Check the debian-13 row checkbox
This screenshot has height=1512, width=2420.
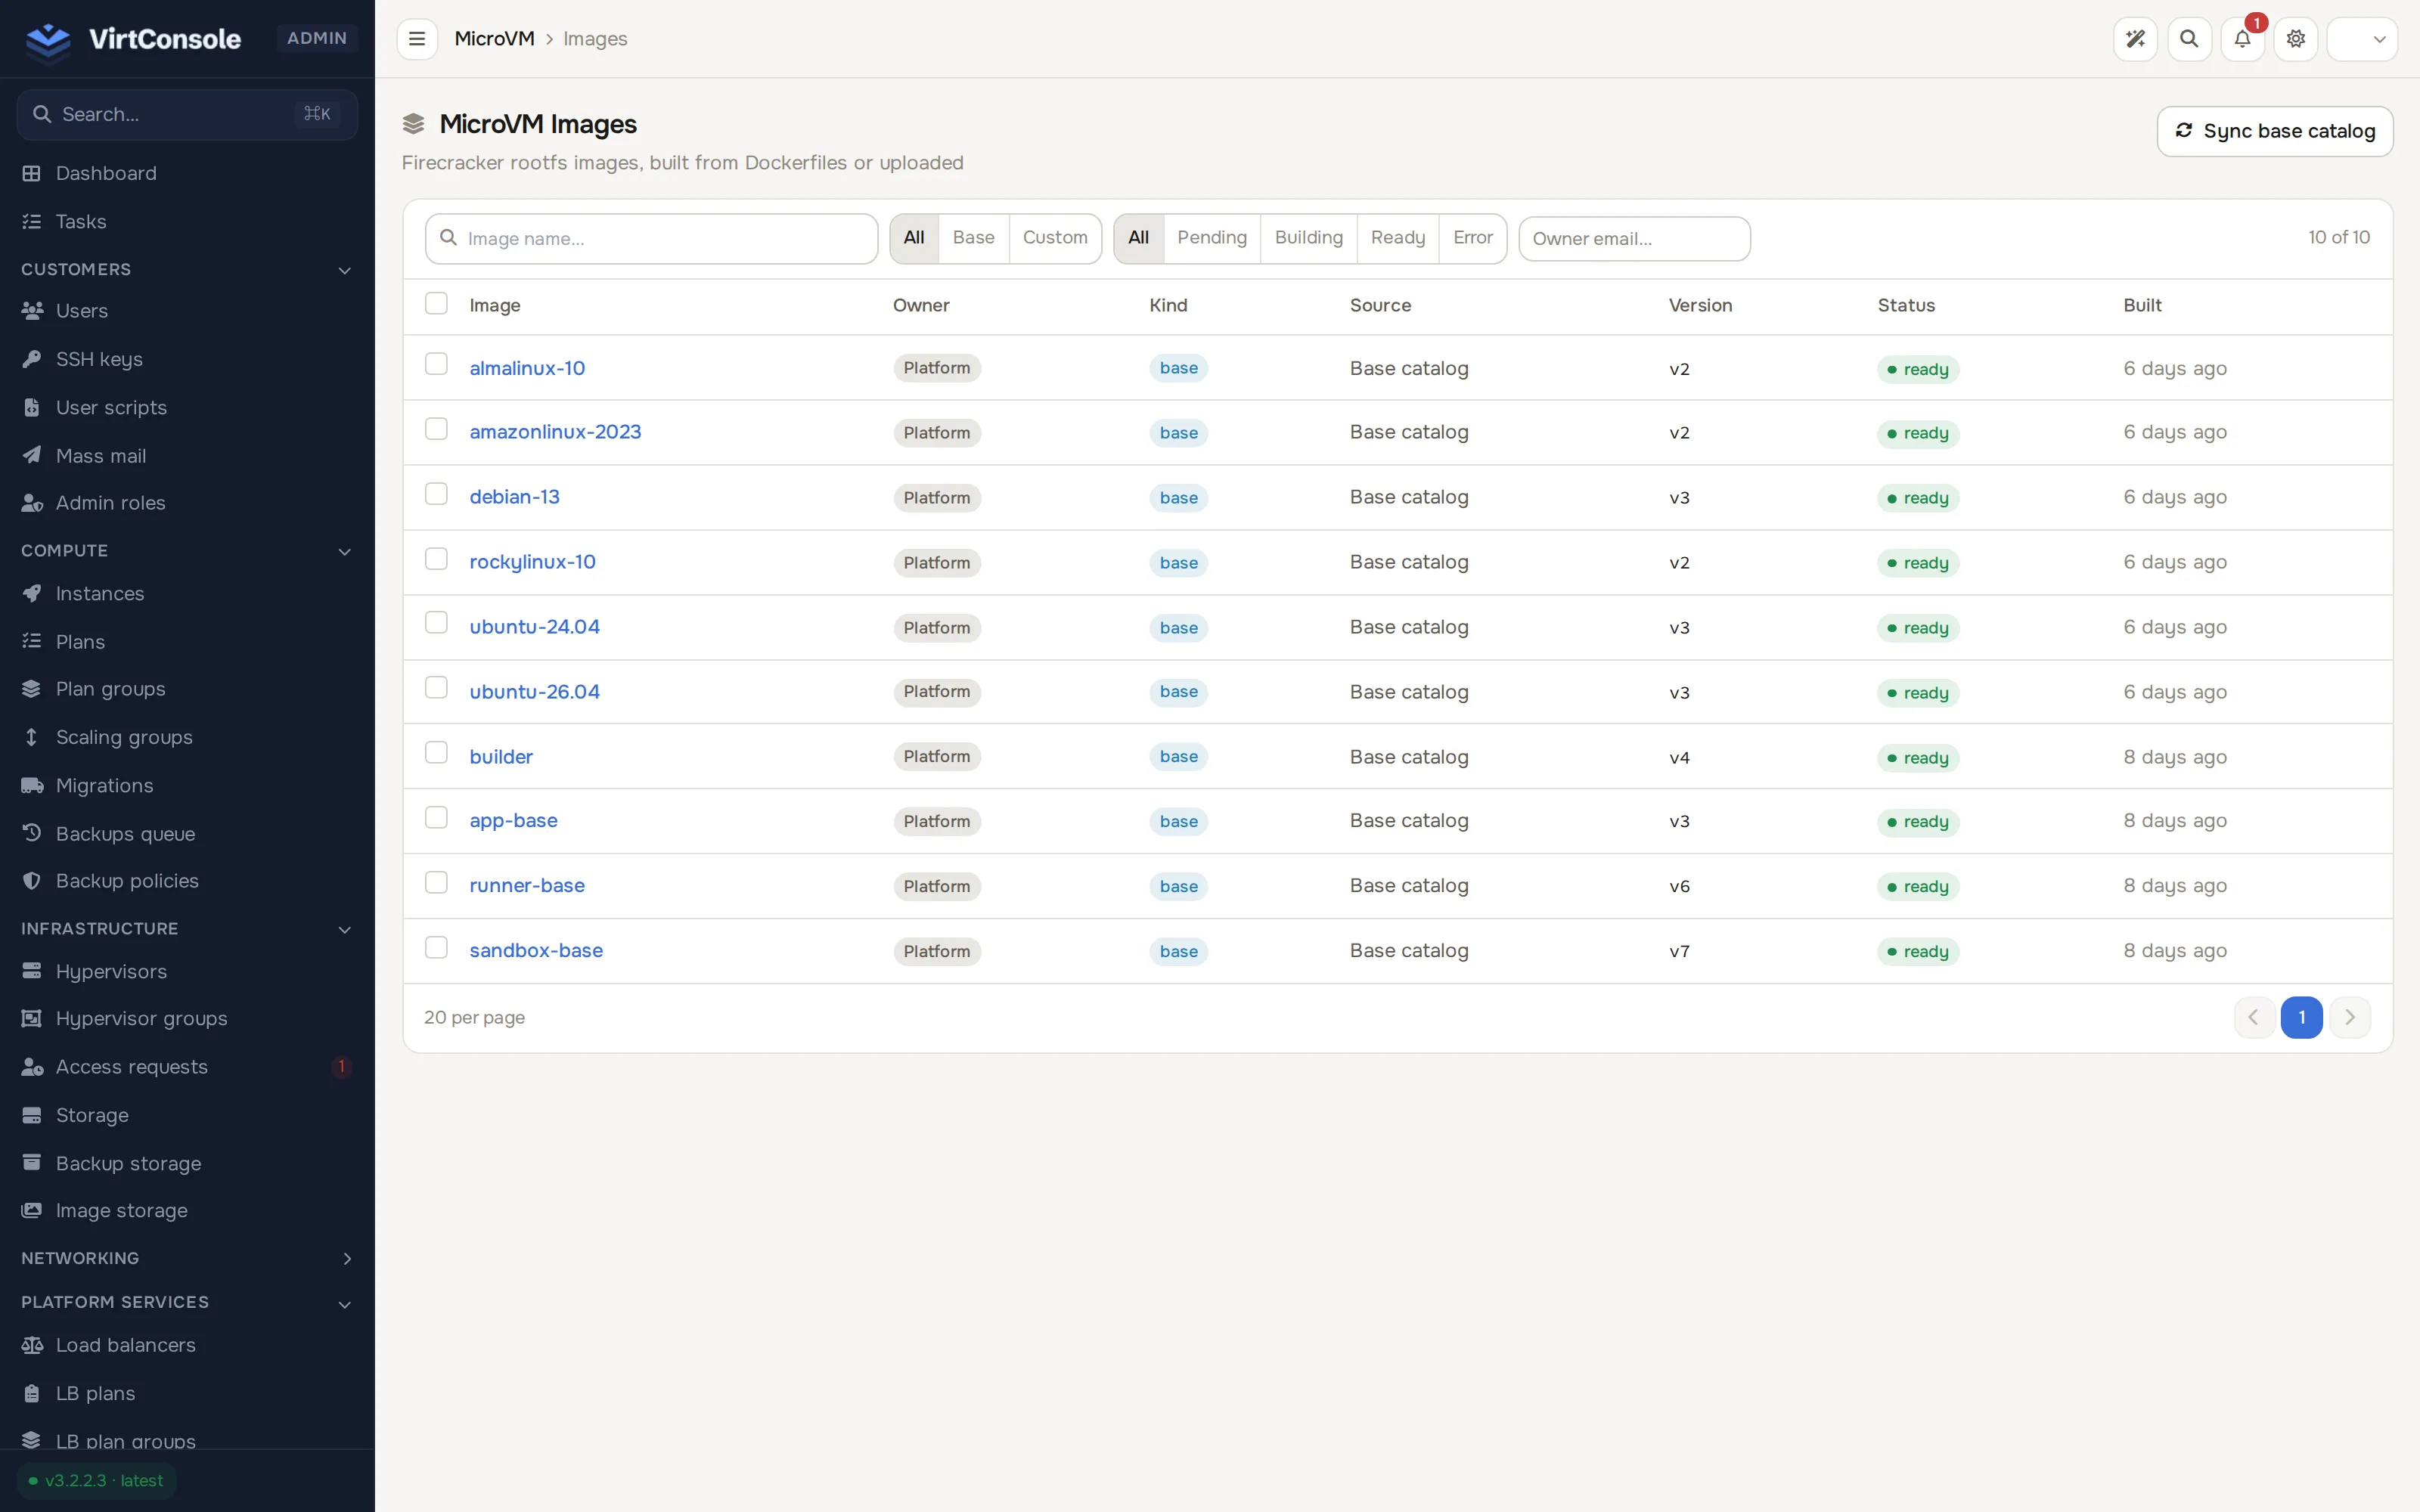click(436, 494)
